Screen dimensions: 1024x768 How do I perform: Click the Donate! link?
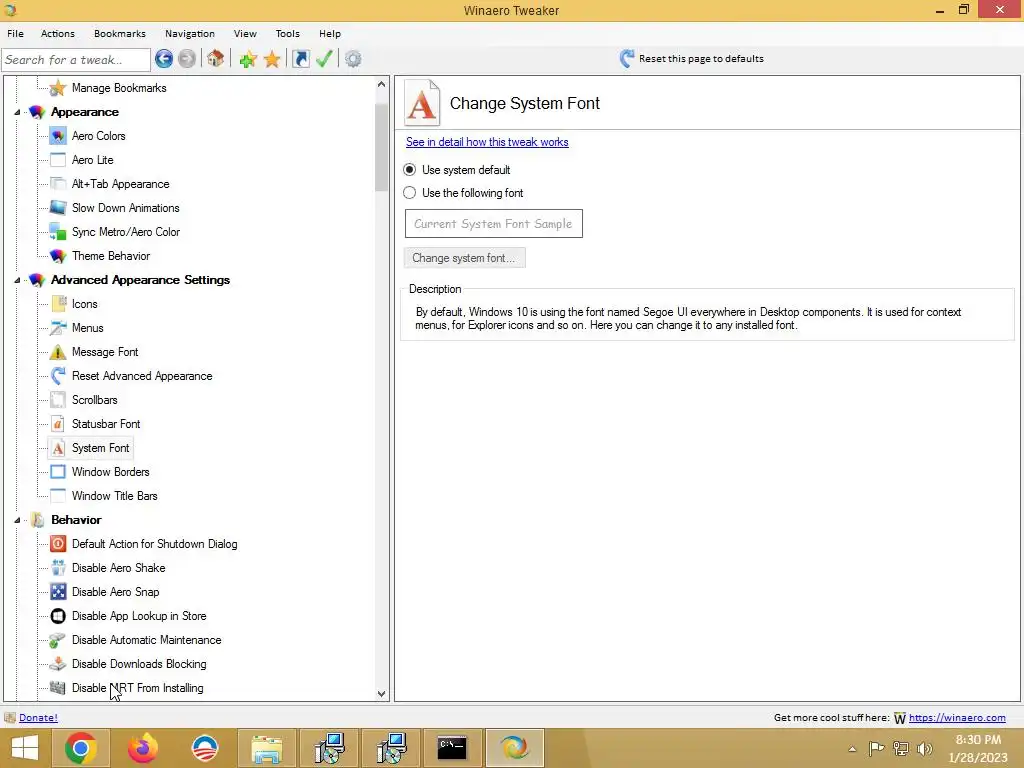click(x=39, y=718)
